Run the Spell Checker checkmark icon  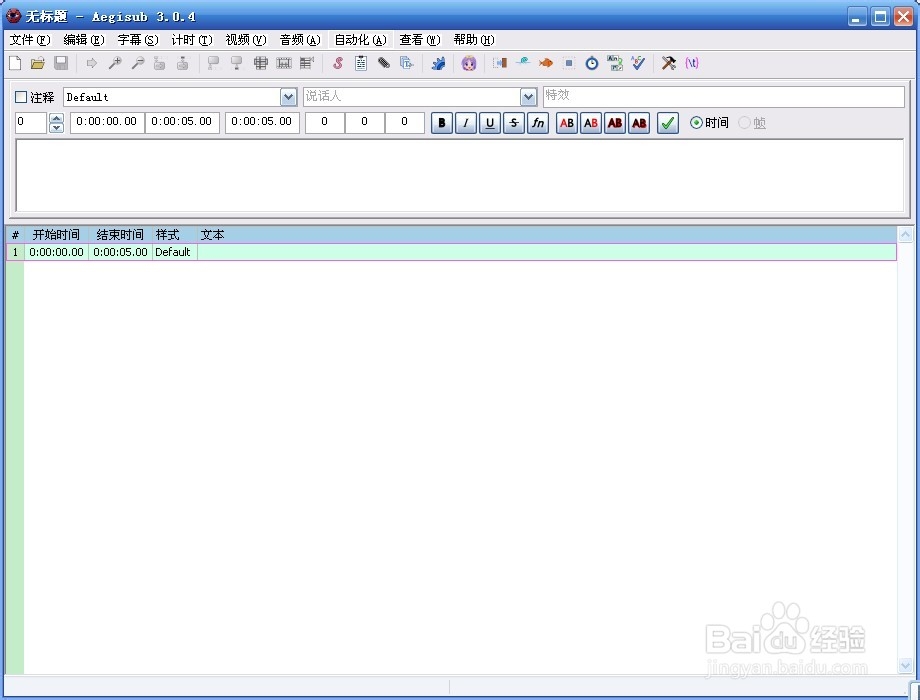tap(638, 63)
